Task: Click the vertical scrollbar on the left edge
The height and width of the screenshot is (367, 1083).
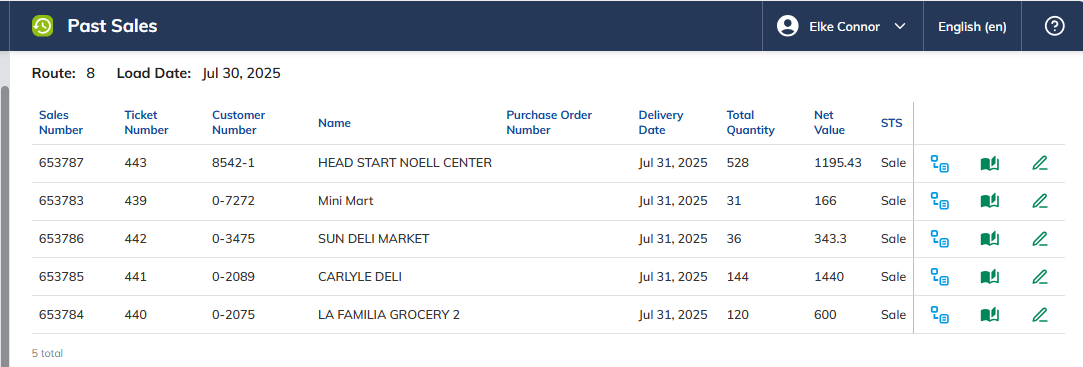Action: tap(5, 221)
